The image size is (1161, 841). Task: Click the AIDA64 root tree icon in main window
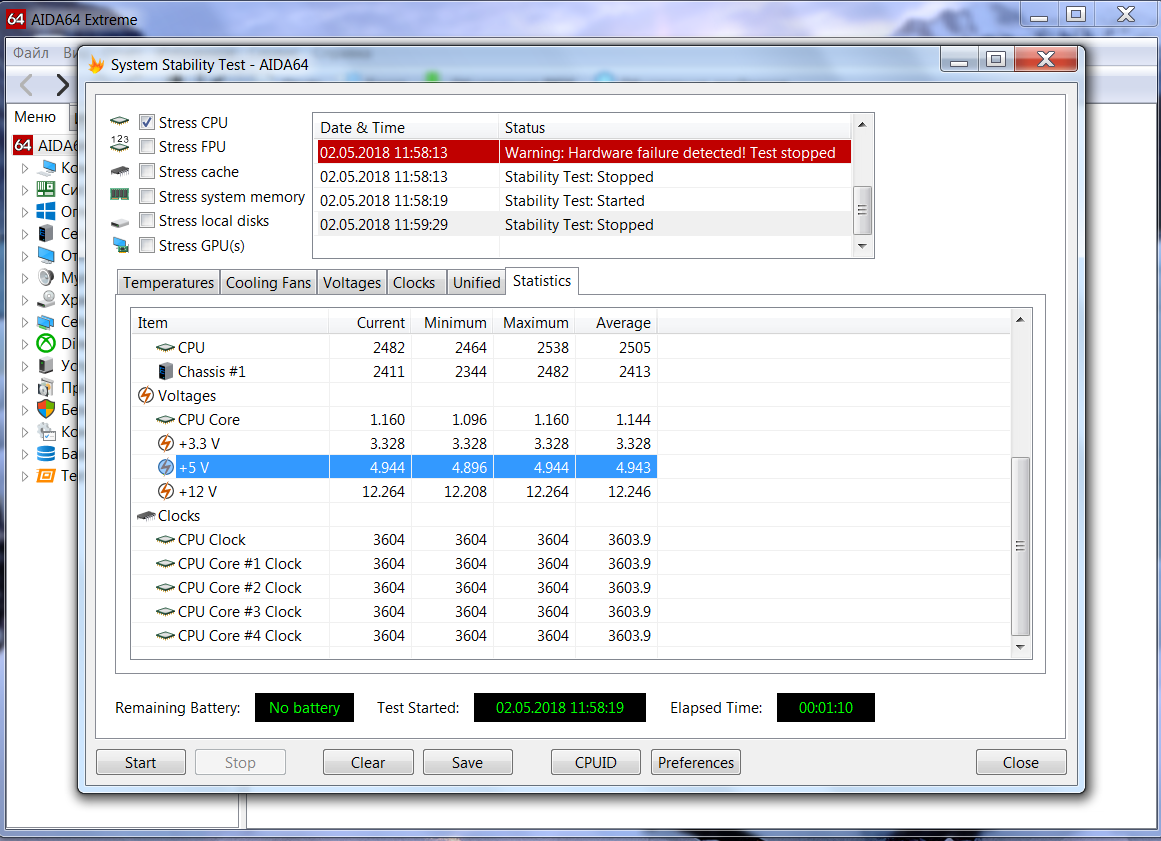[23, 145]
